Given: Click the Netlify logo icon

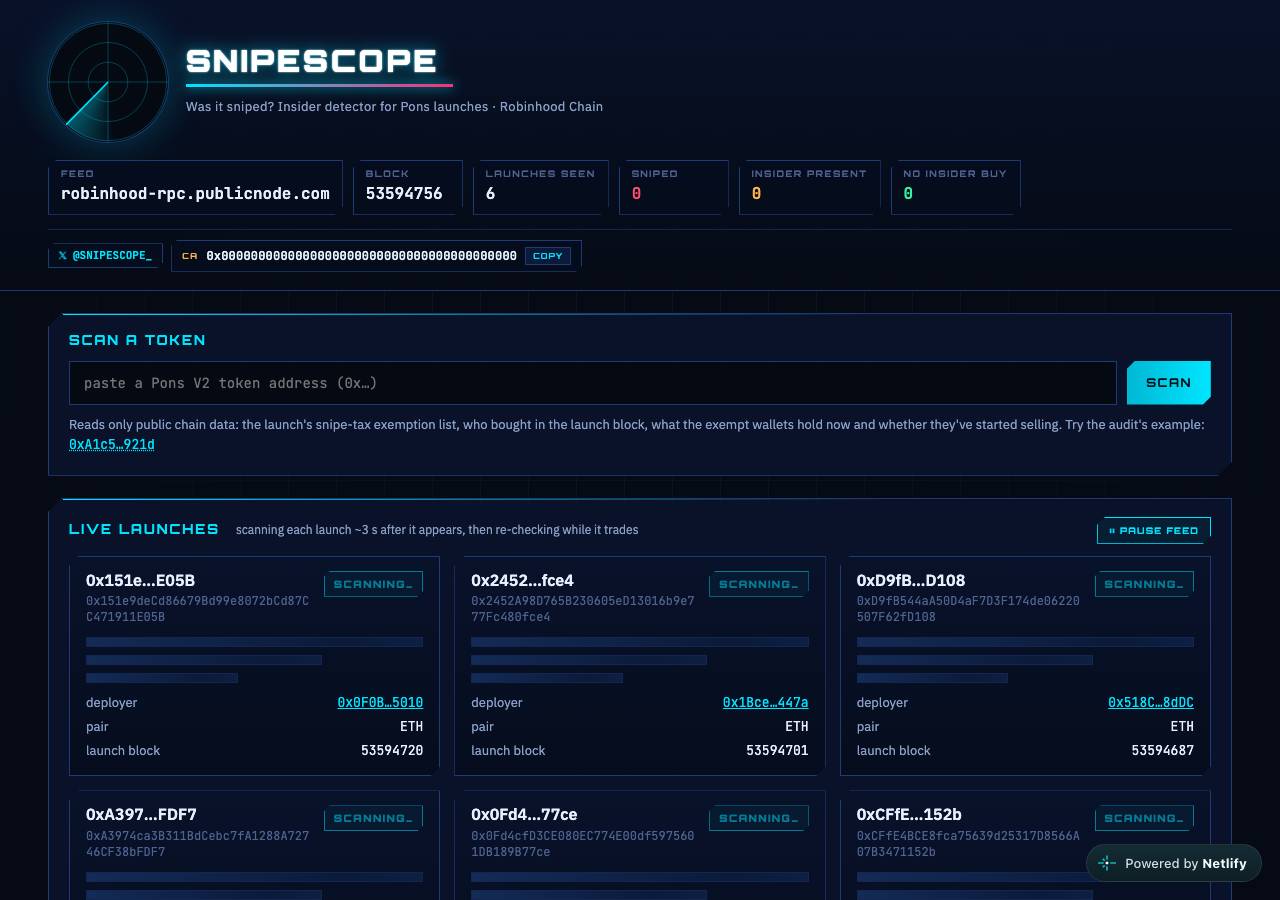Looking at the screenshot, I should [x=1107, y=863].
